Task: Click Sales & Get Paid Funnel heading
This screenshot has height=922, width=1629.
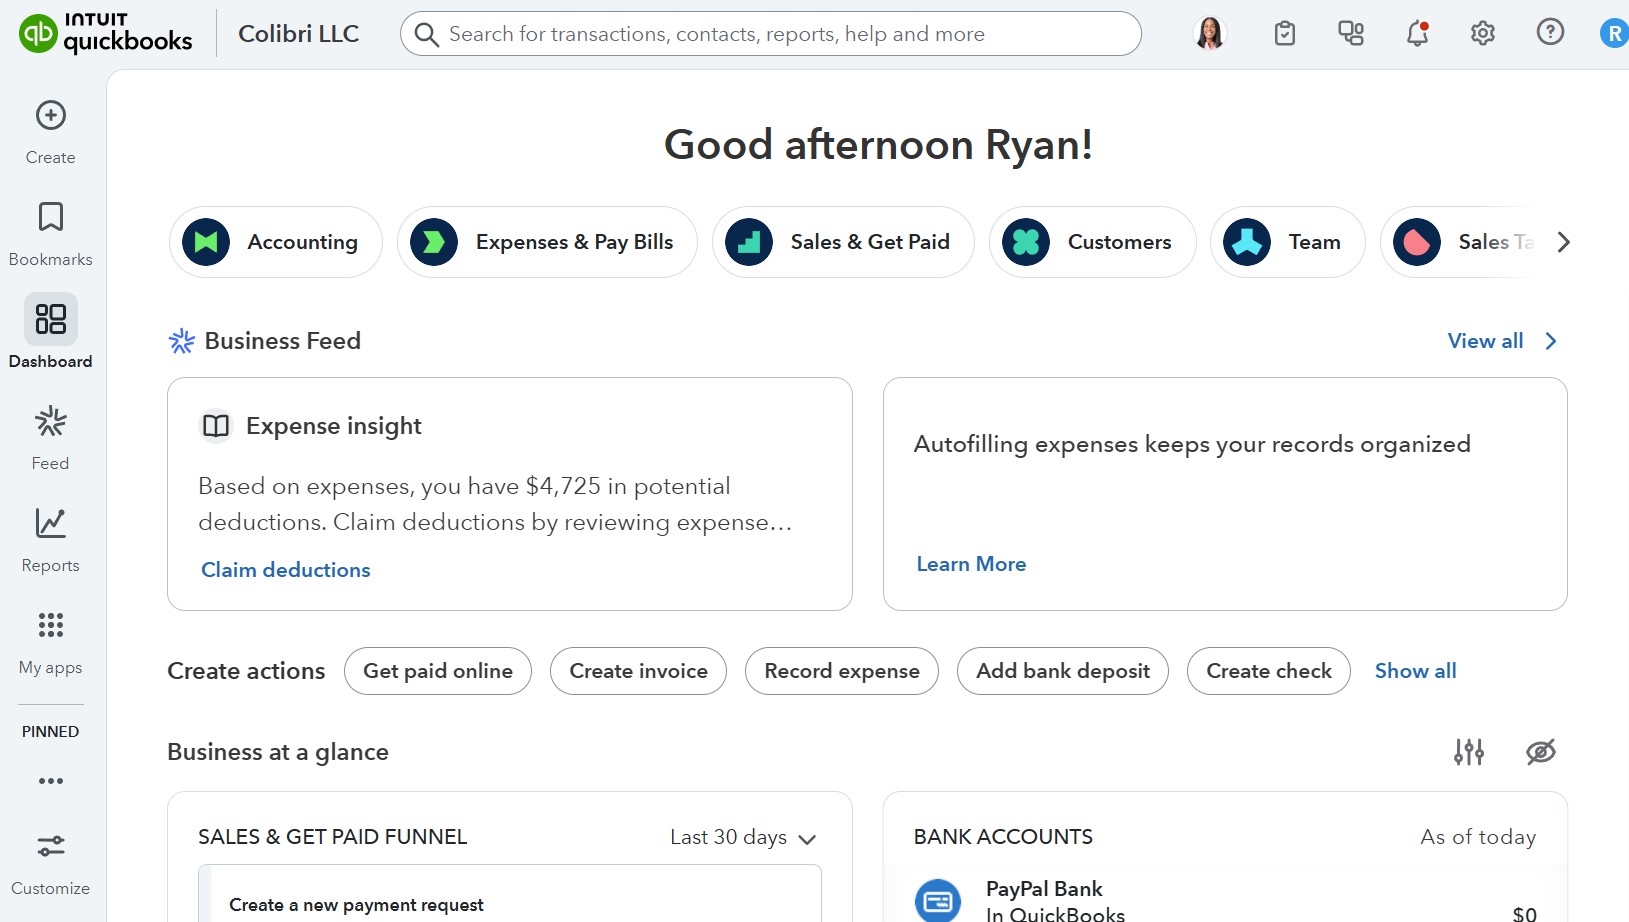Action: point(333,837)
